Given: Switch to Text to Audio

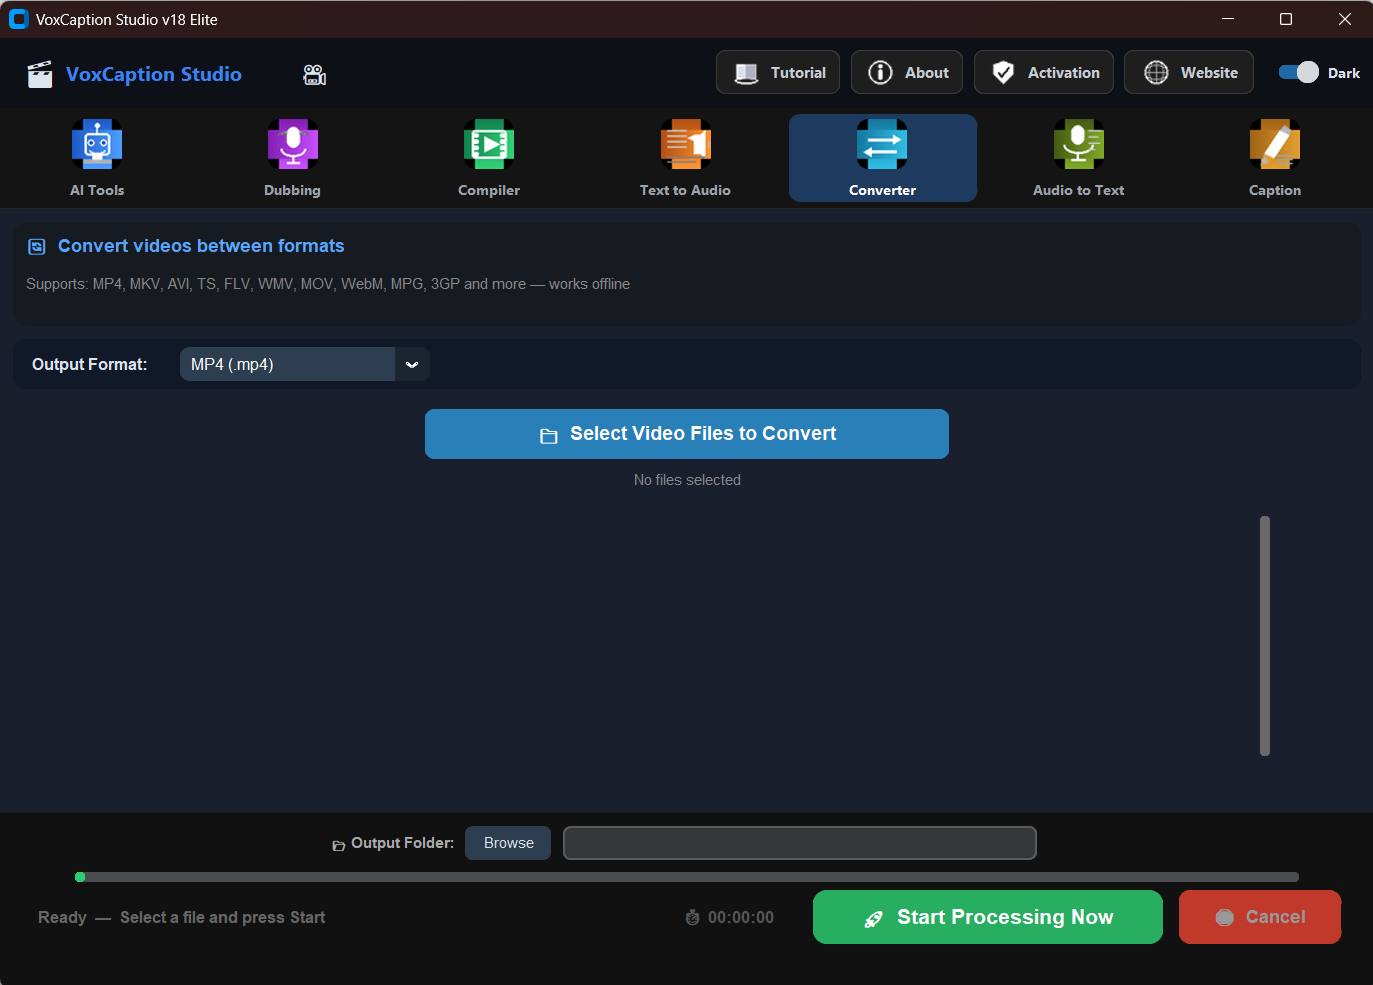Looking at the screenshot, I should tap(684, 157).
